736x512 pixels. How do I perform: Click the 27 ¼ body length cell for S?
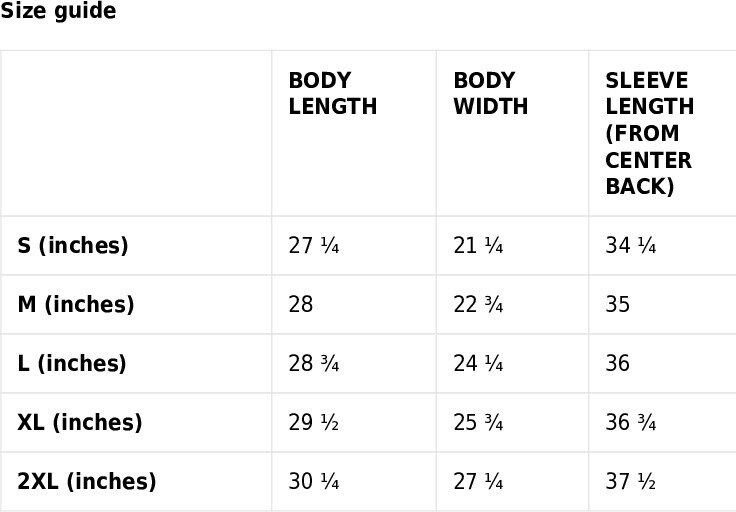314,245
